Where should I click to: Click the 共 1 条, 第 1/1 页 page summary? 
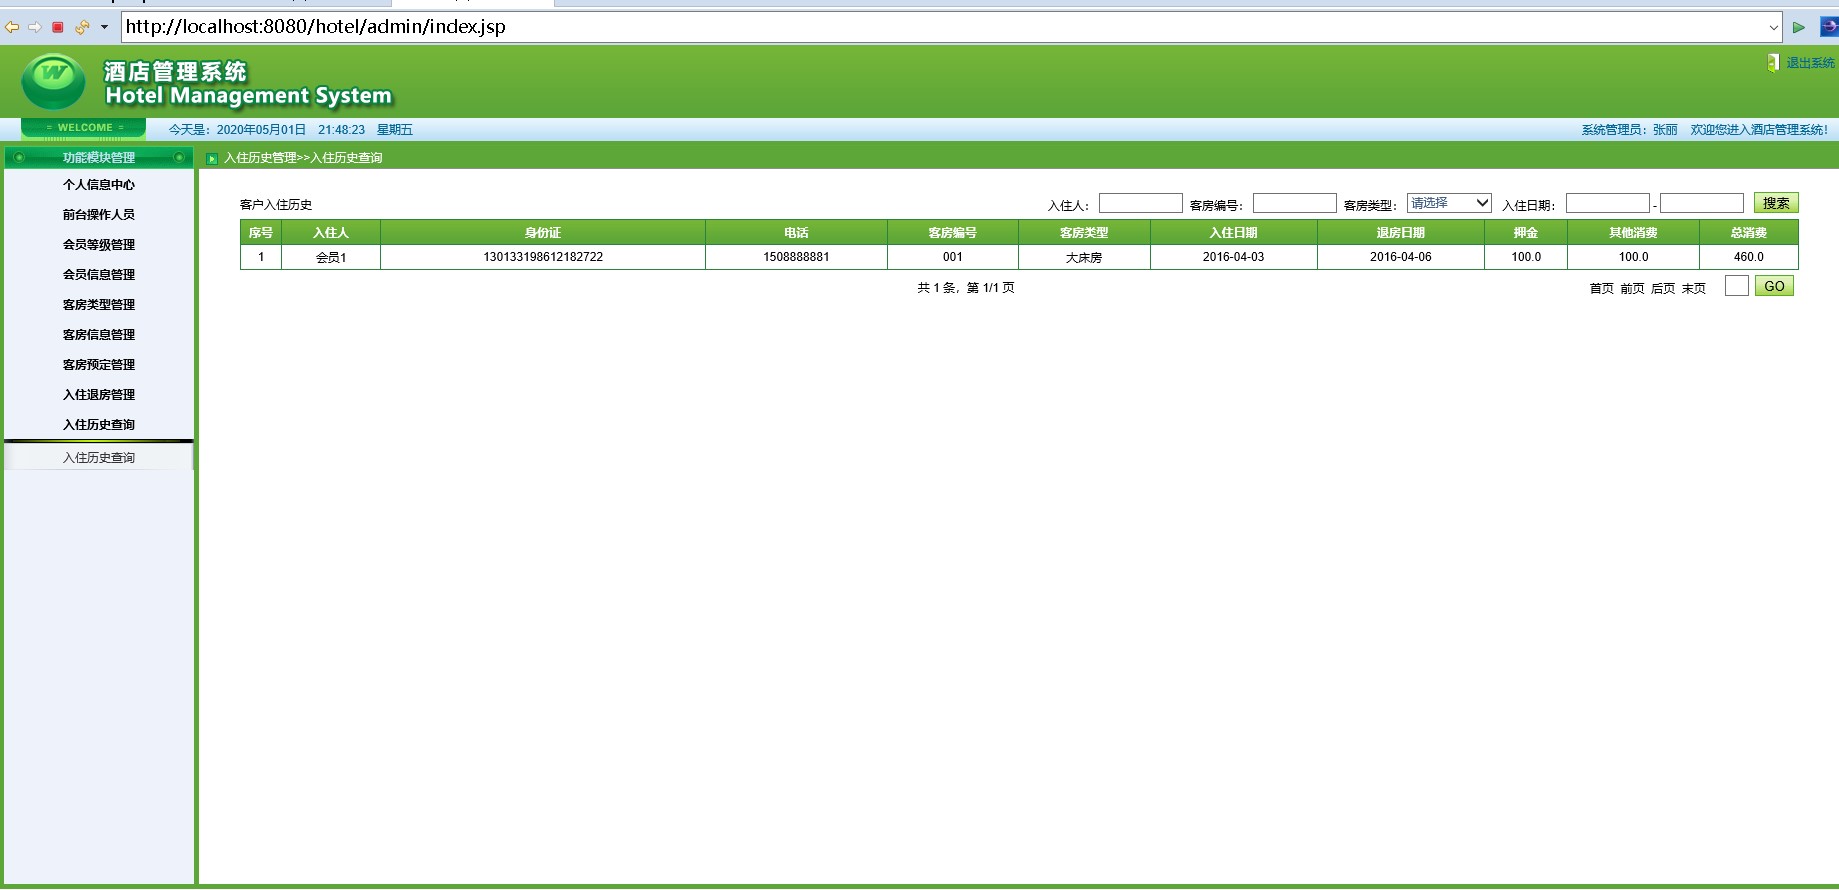(966, 288)
